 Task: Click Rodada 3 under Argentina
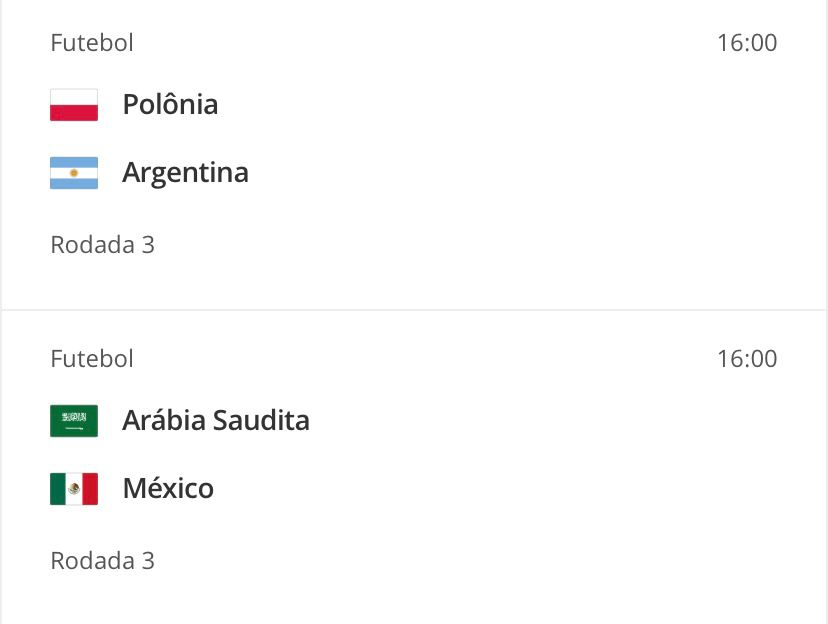[102, 245]
